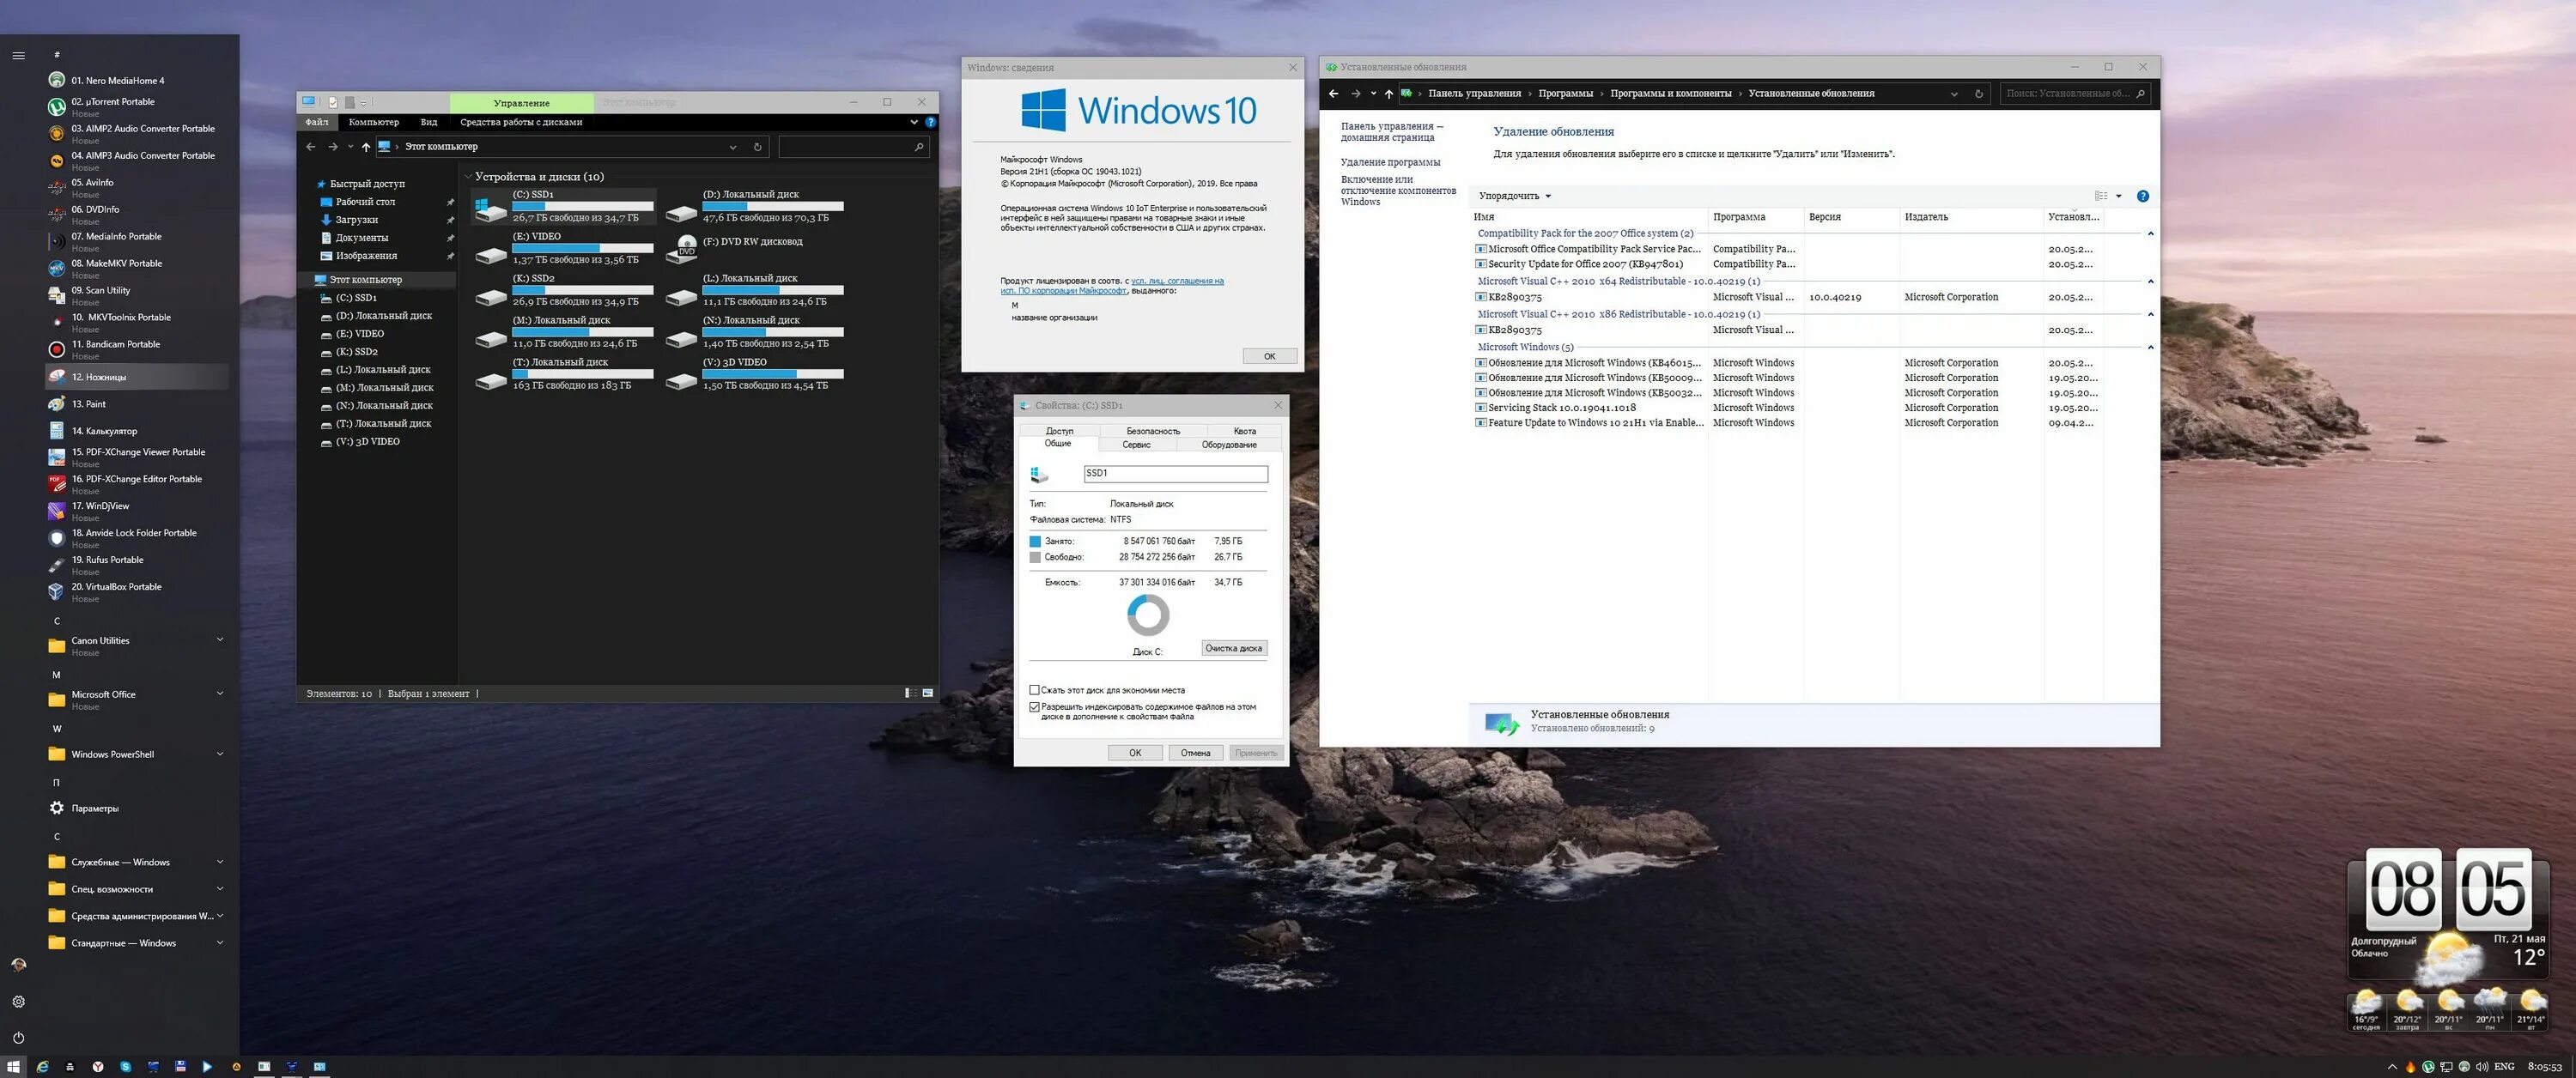Uncheck the file content indexing checkbox

click(1035, 707)
